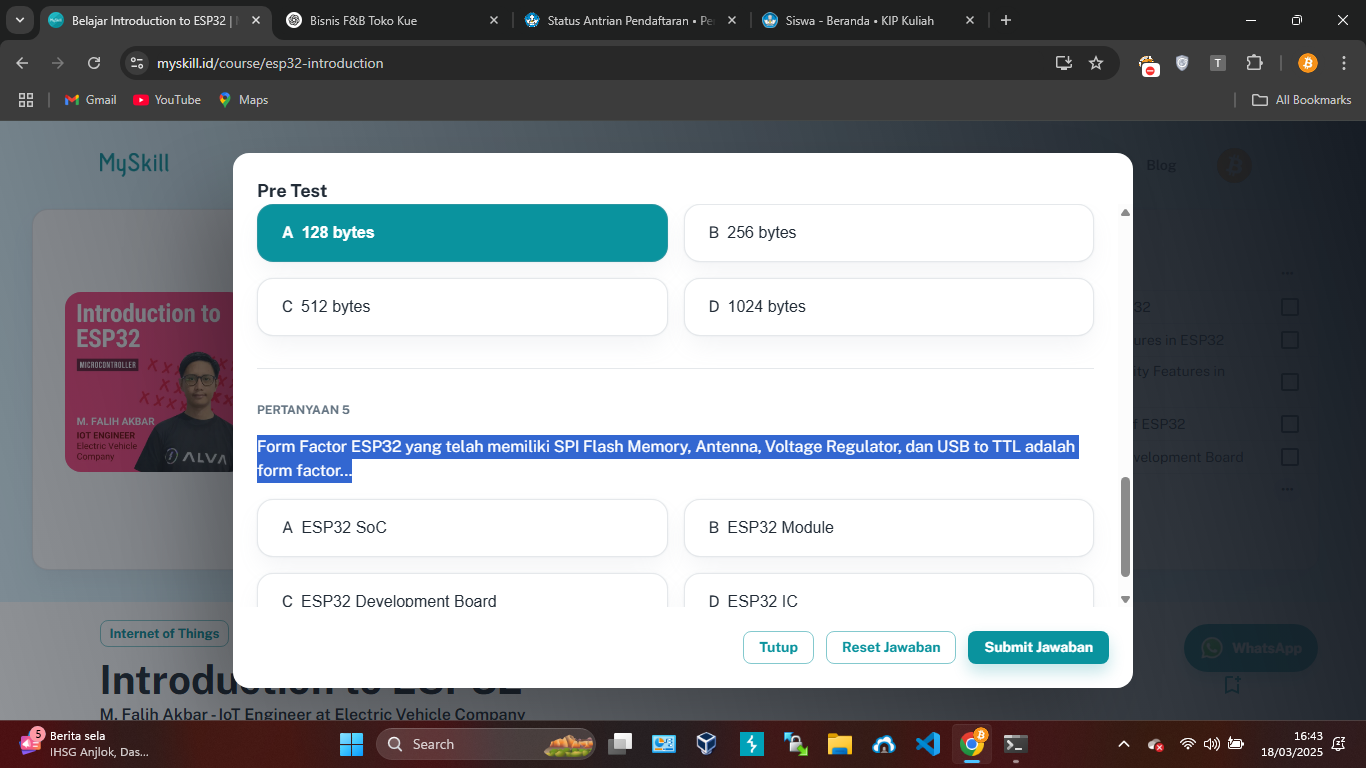Click the Introduction to ESP32 course thumbnail
1366x768 pixels.
point(149,382)
